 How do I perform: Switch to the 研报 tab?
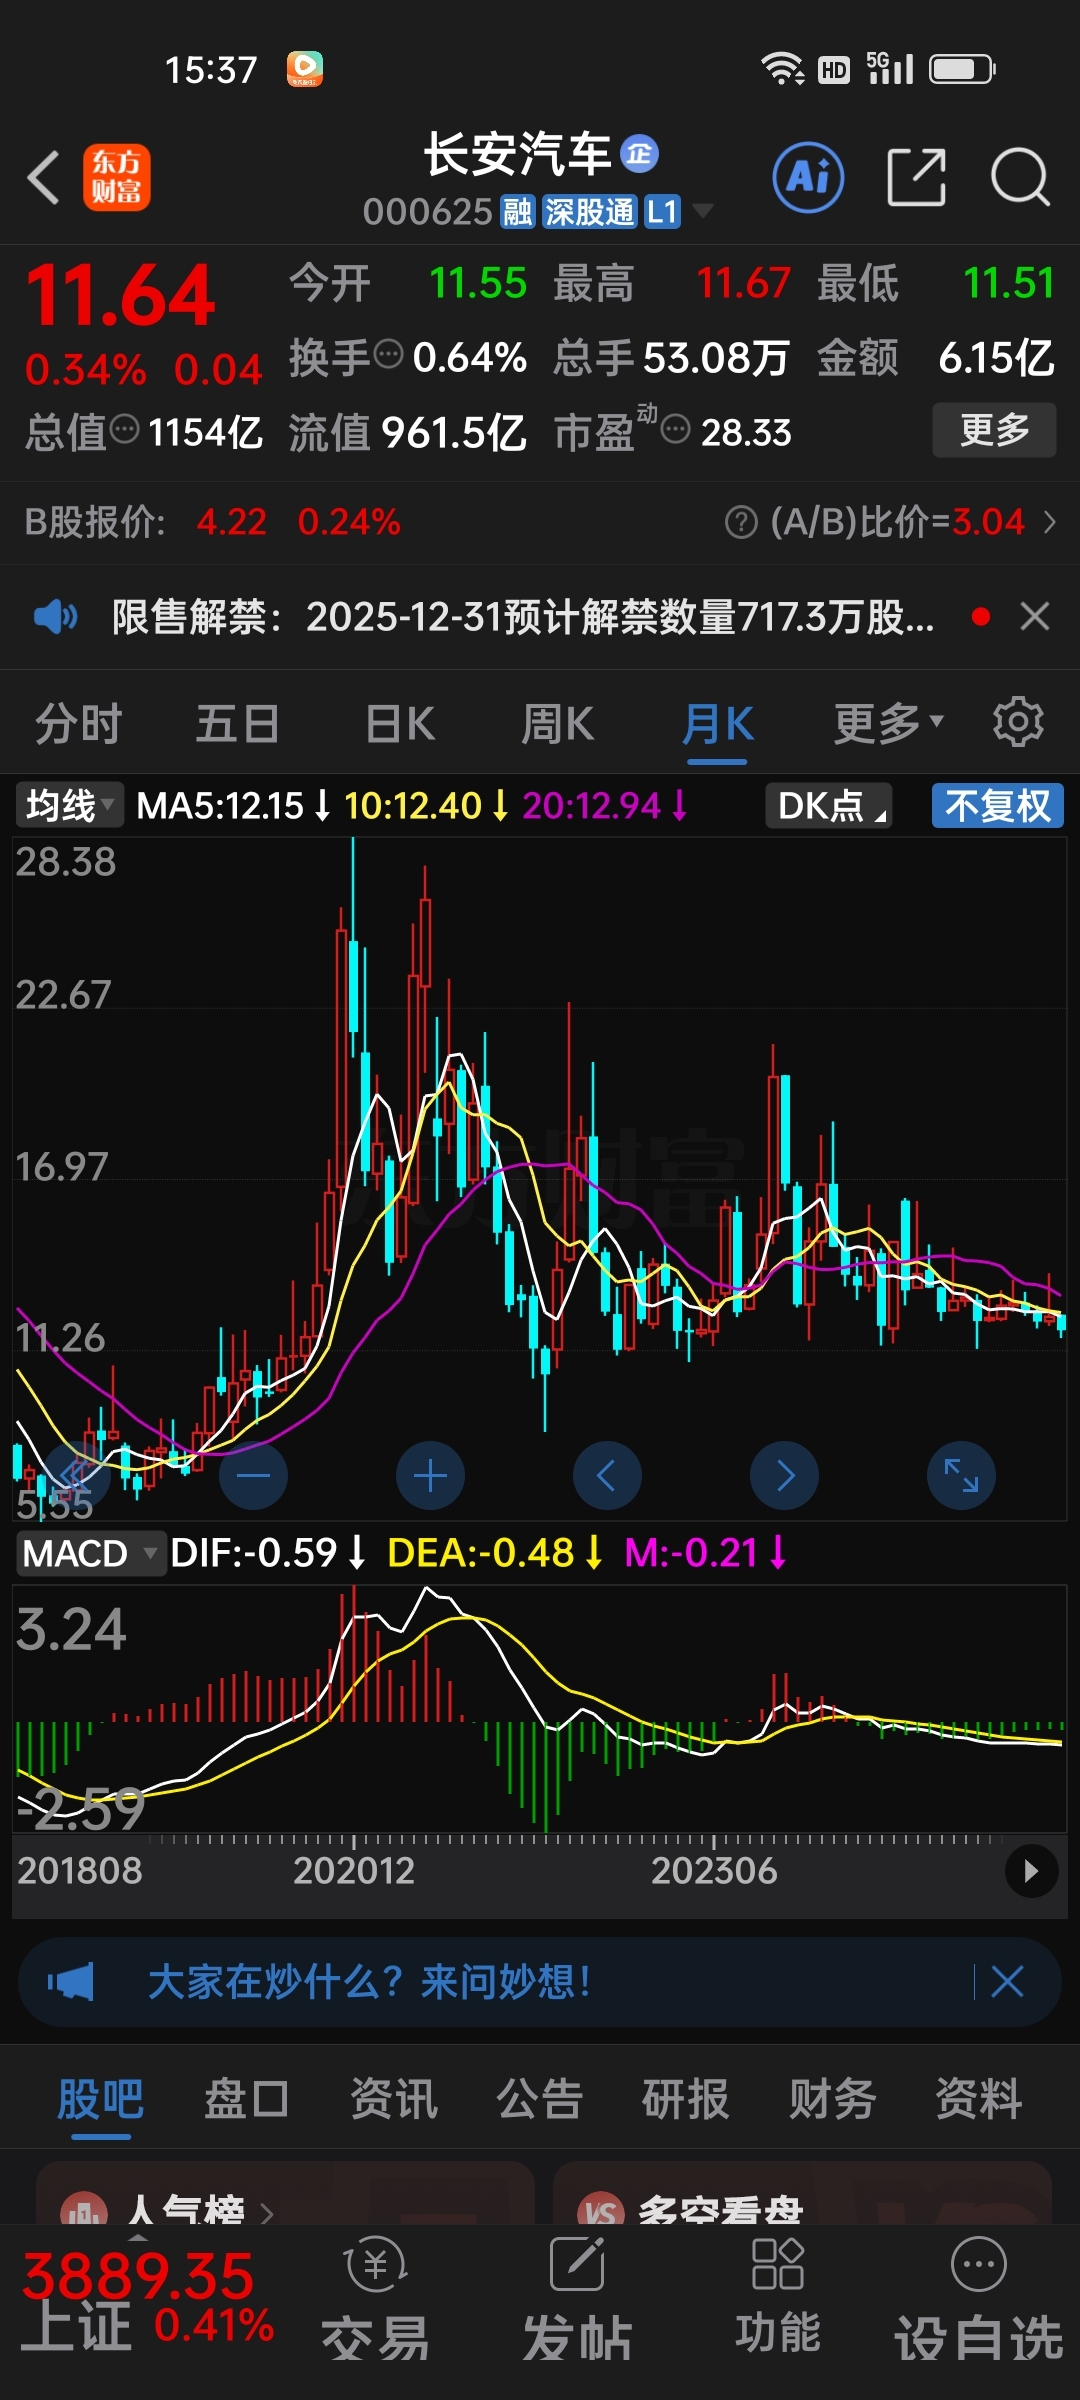click(686, 2098)
